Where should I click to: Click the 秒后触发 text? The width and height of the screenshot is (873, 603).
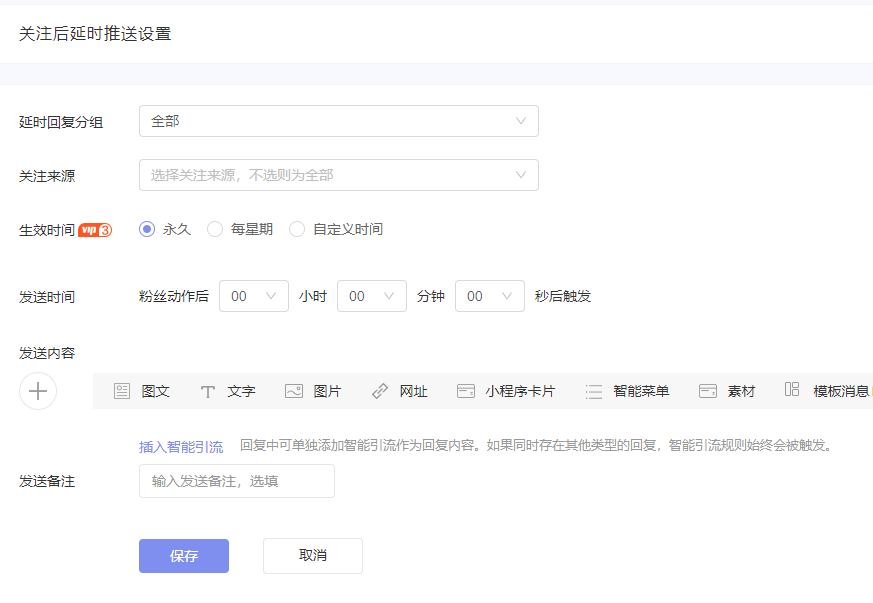(x=562, y=296)
